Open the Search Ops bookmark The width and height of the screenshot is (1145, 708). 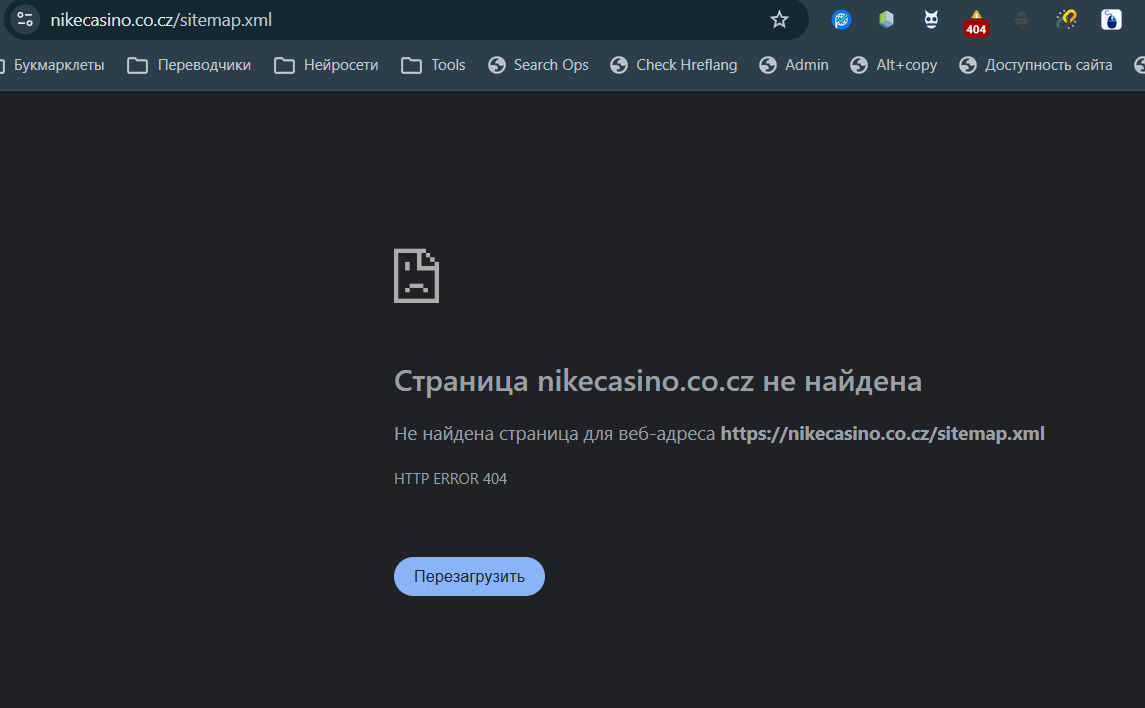[x=538, y=65]
